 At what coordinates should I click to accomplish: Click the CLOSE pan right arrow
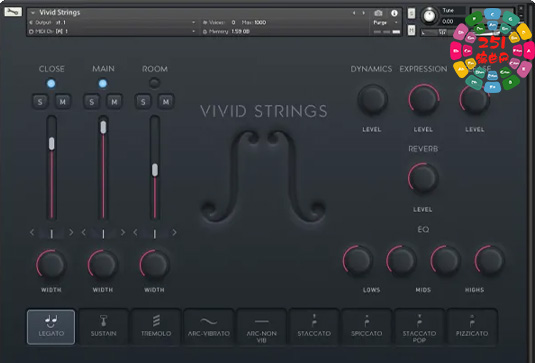pos(71,233)
